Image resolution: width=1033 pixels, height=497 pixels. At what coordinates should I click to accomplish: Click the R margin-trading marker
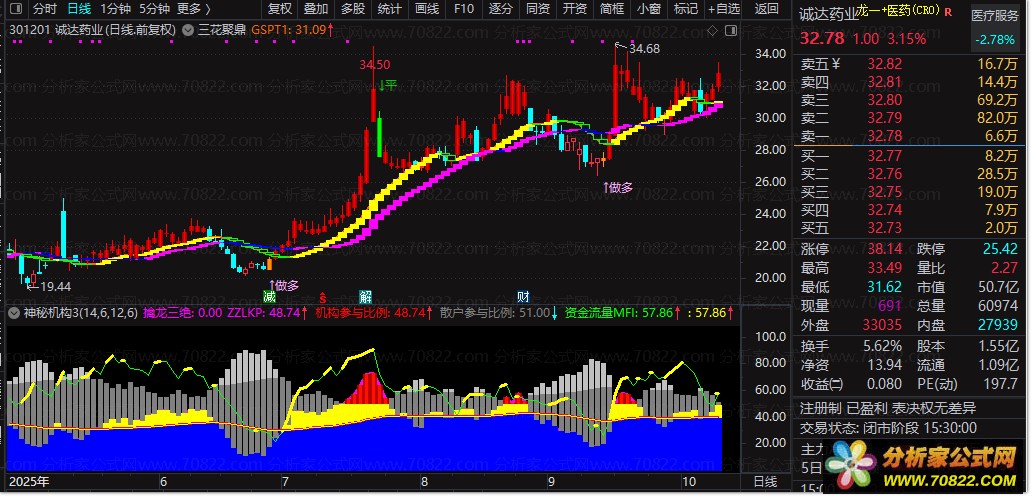948,12
